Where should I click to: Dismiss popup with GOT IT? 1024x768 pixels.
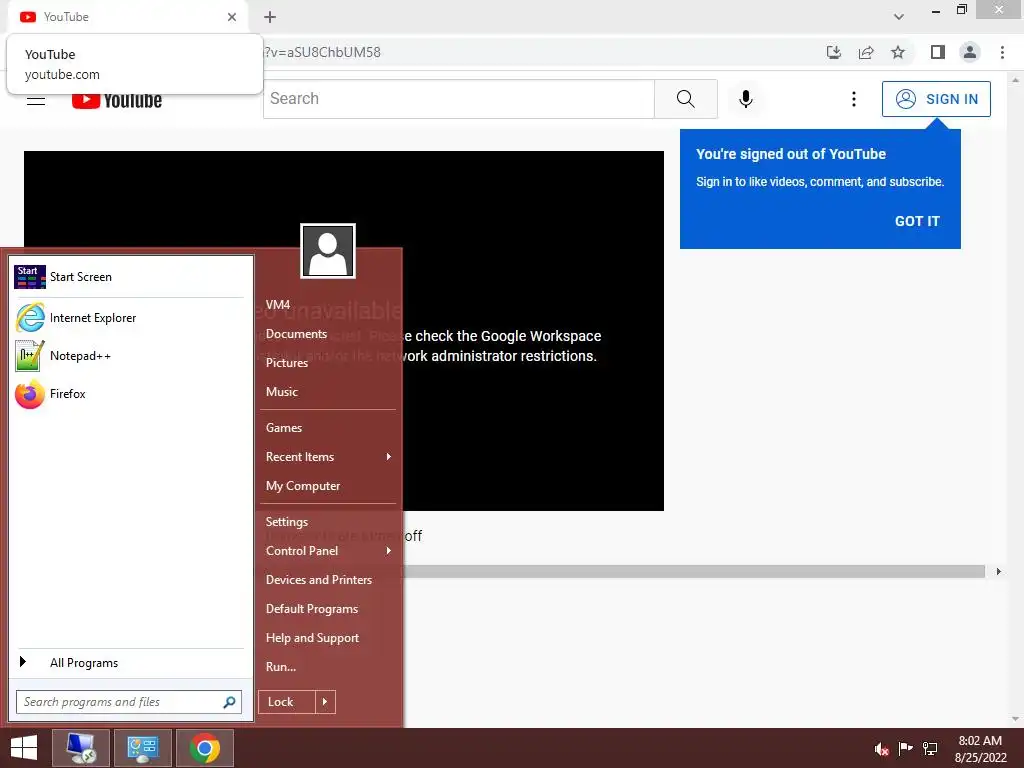pyautogui.click(x=917, y=221)
